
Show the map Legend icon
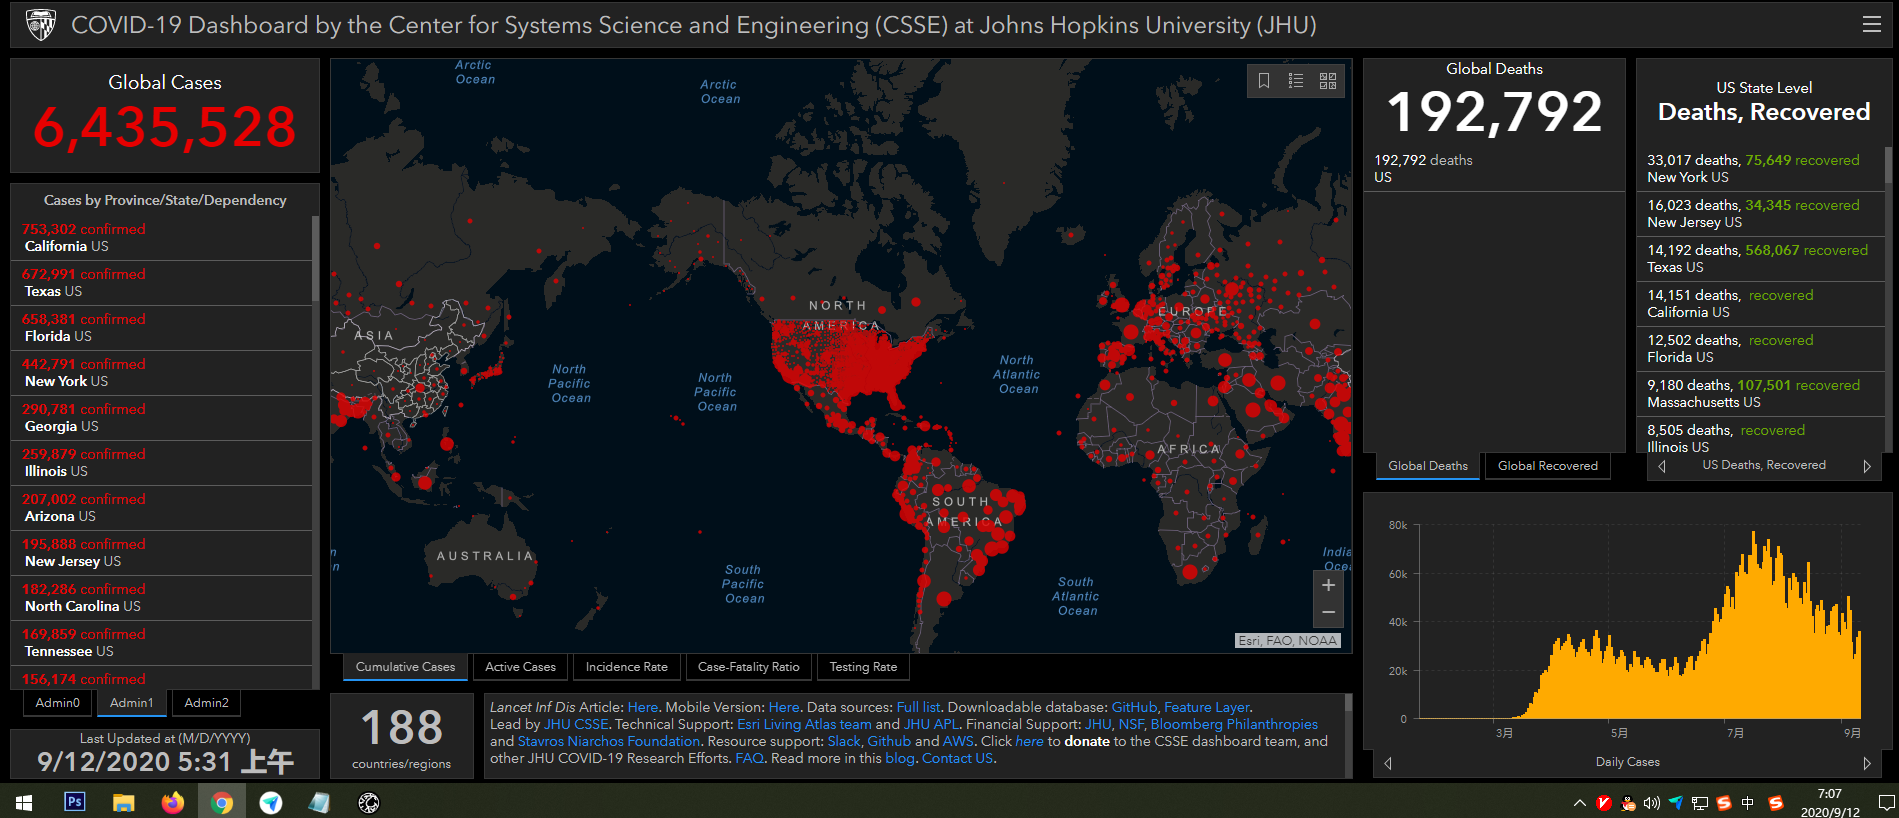click(x=1296, y=81)
